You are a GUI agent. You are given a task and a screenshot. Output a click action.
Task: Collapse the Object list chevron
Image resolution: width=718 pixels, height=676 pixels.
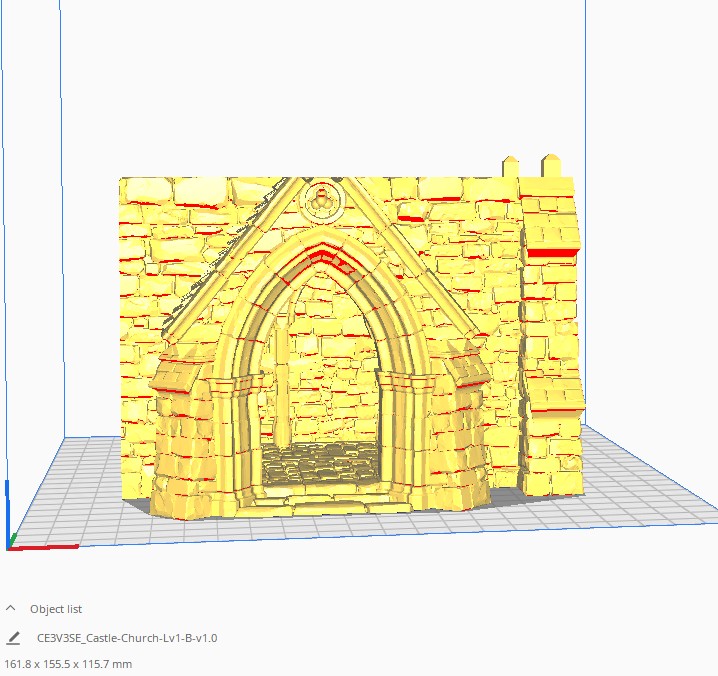11,608
